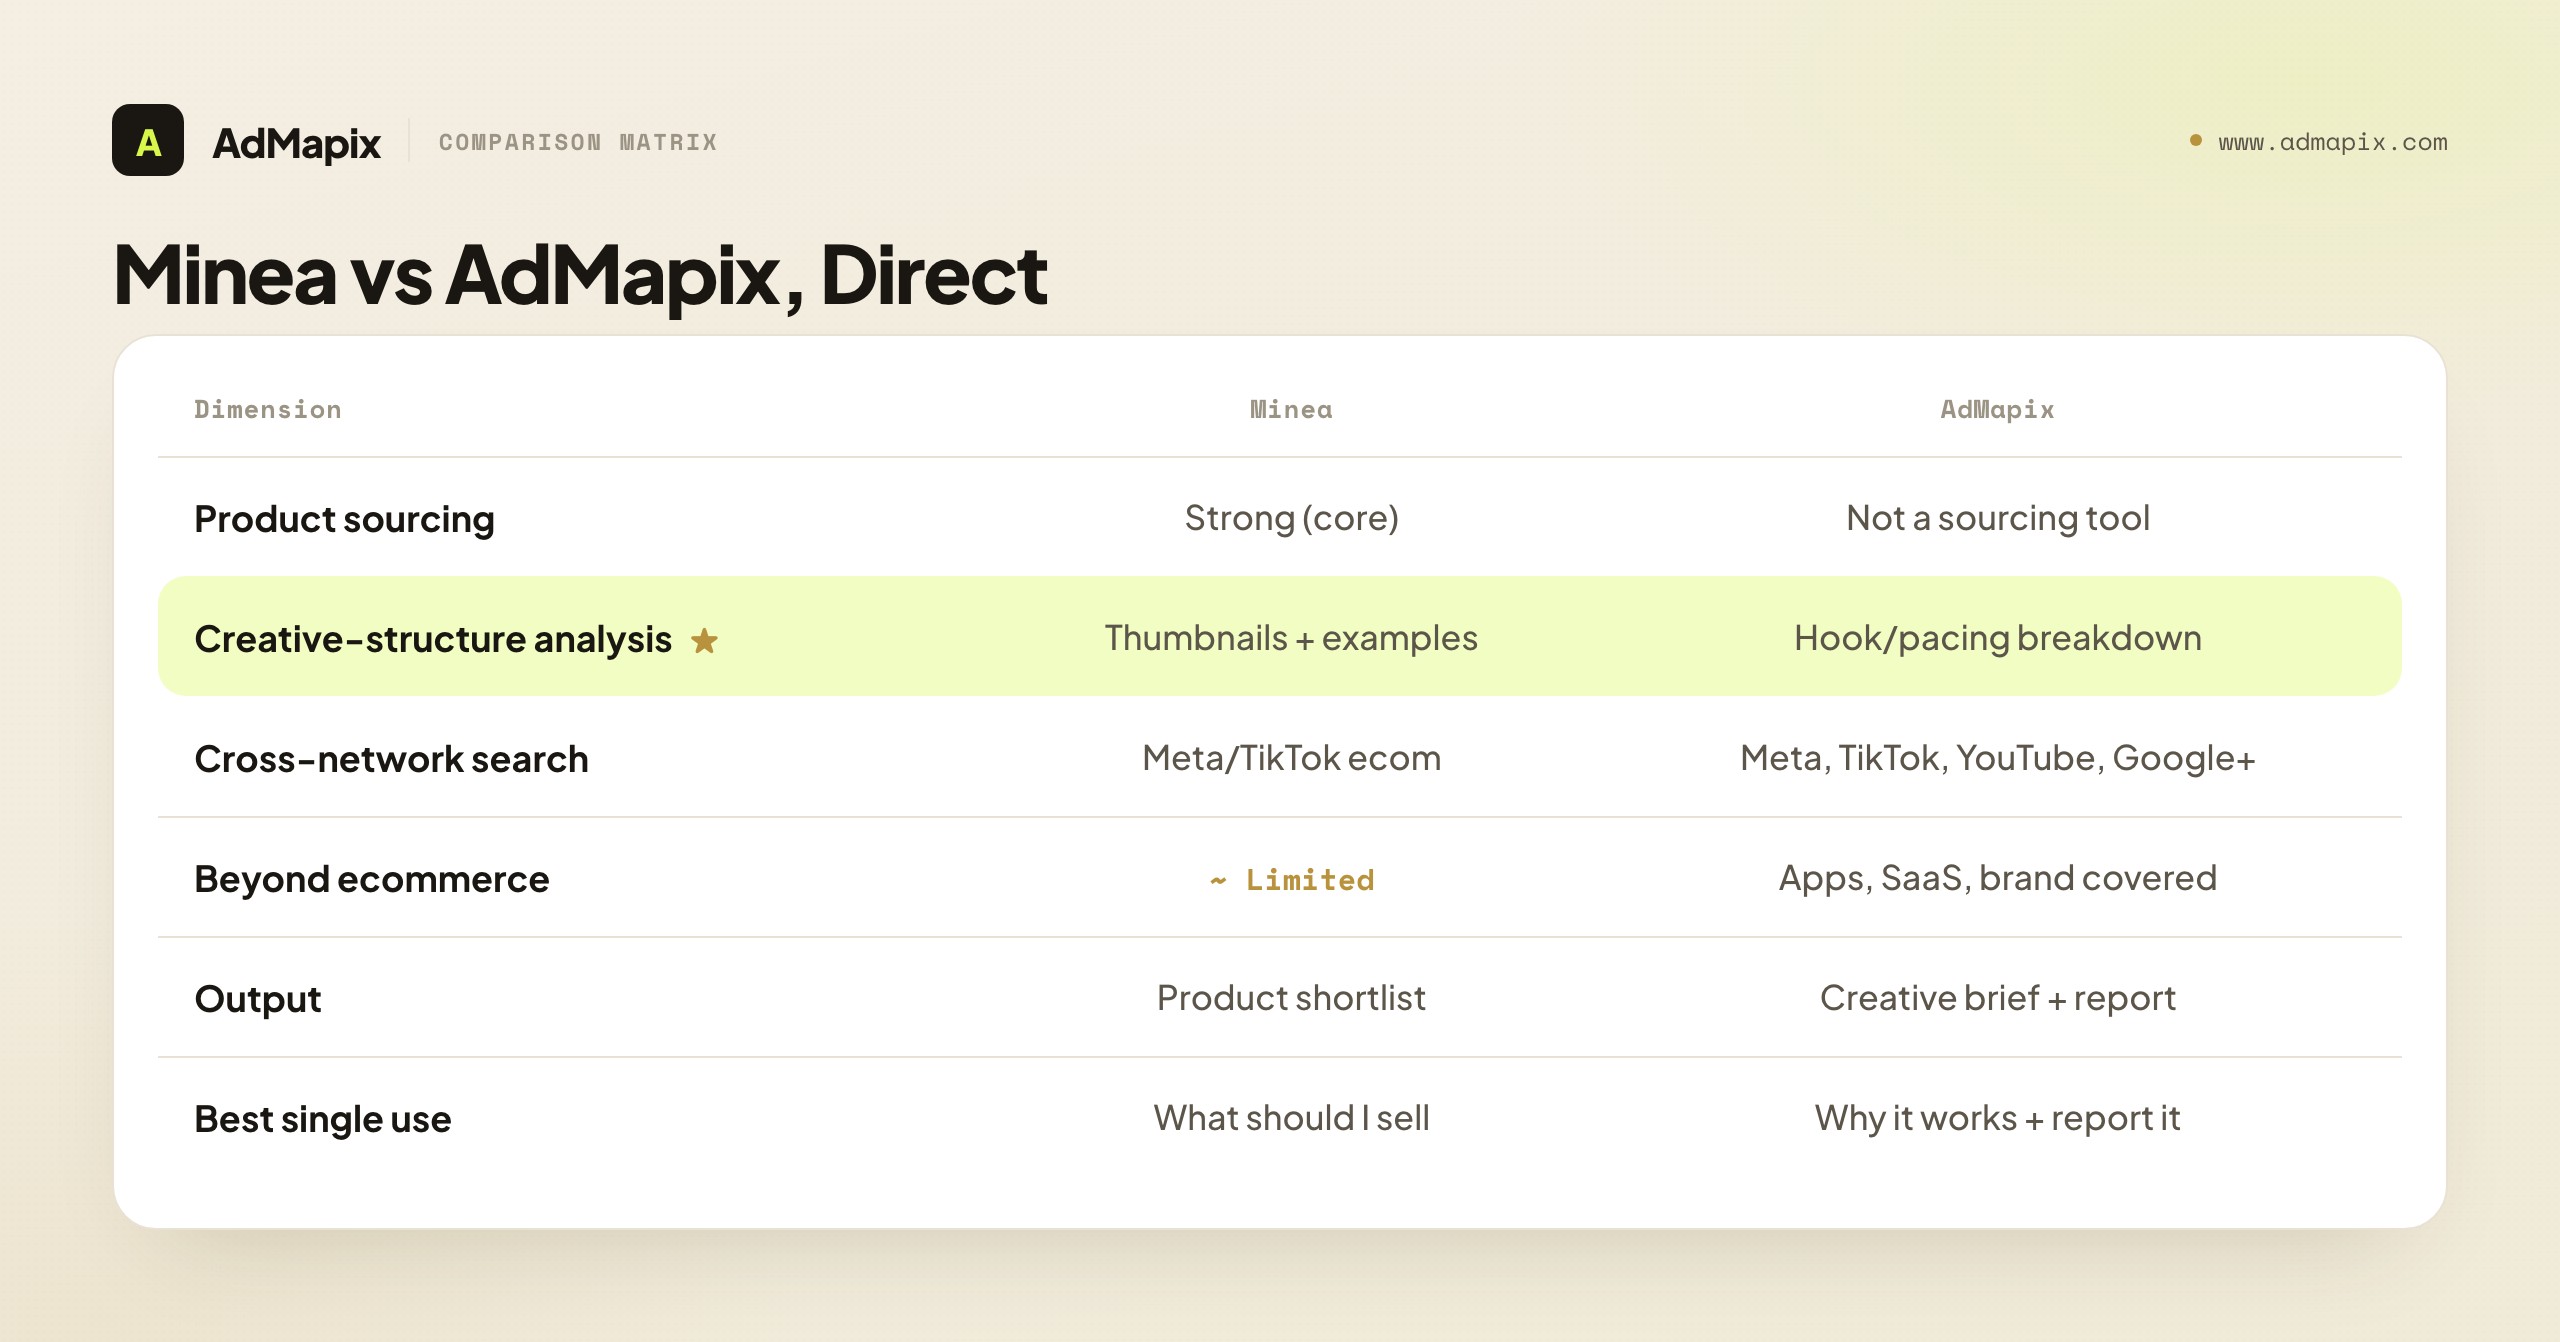The image size is (2560, 1342).
Task: Select the 'Best single use' row label
Action: (x=323, y=1119)
